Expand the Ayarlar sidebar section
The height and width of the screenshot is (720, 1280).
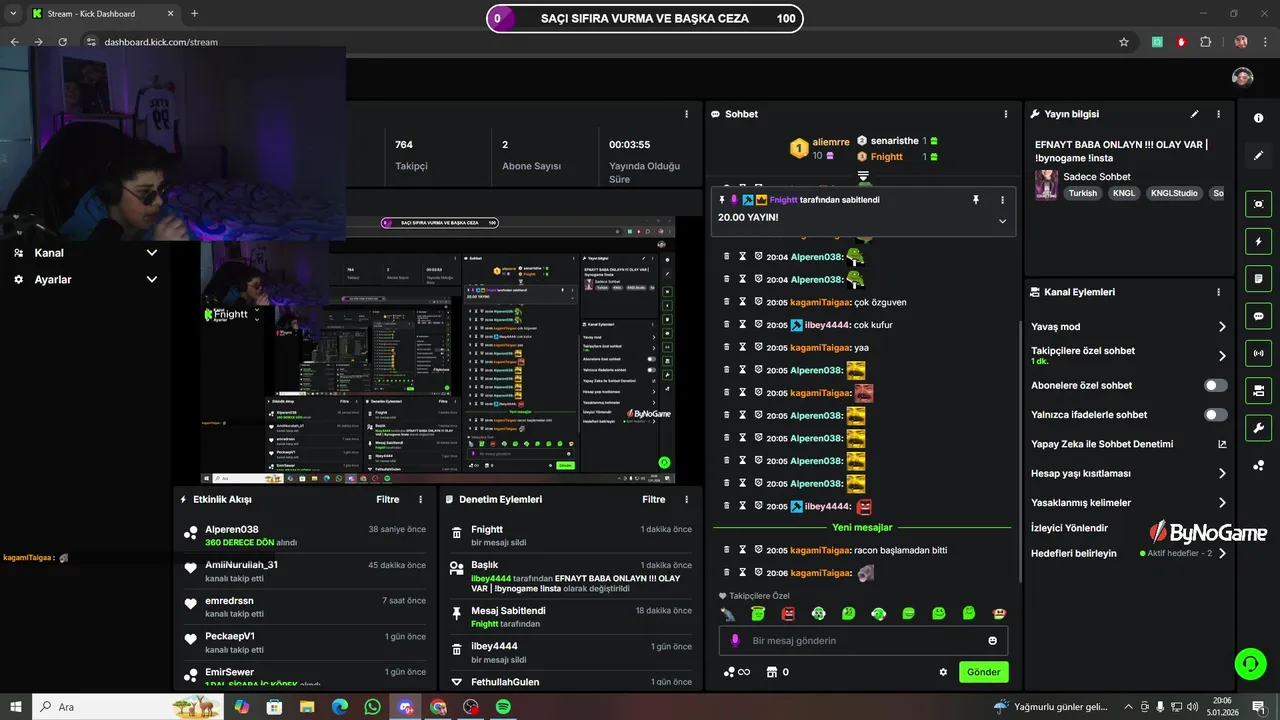point(85,280)
